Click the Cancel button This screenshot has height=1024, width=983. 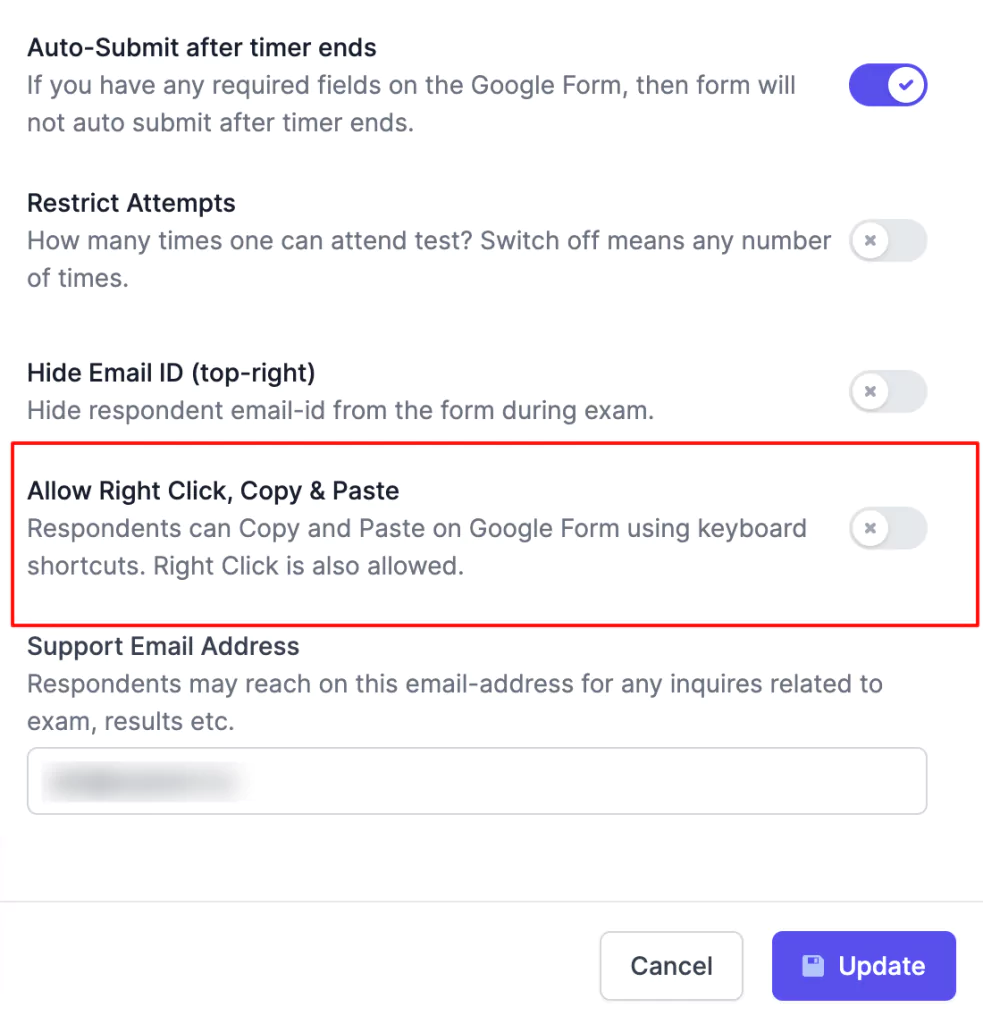[671, 966]
